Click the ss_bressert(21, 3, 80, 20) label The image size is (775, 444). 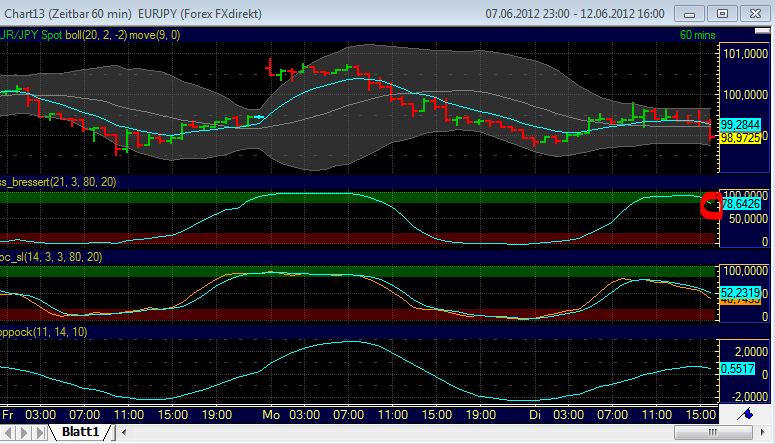point(58,182)
